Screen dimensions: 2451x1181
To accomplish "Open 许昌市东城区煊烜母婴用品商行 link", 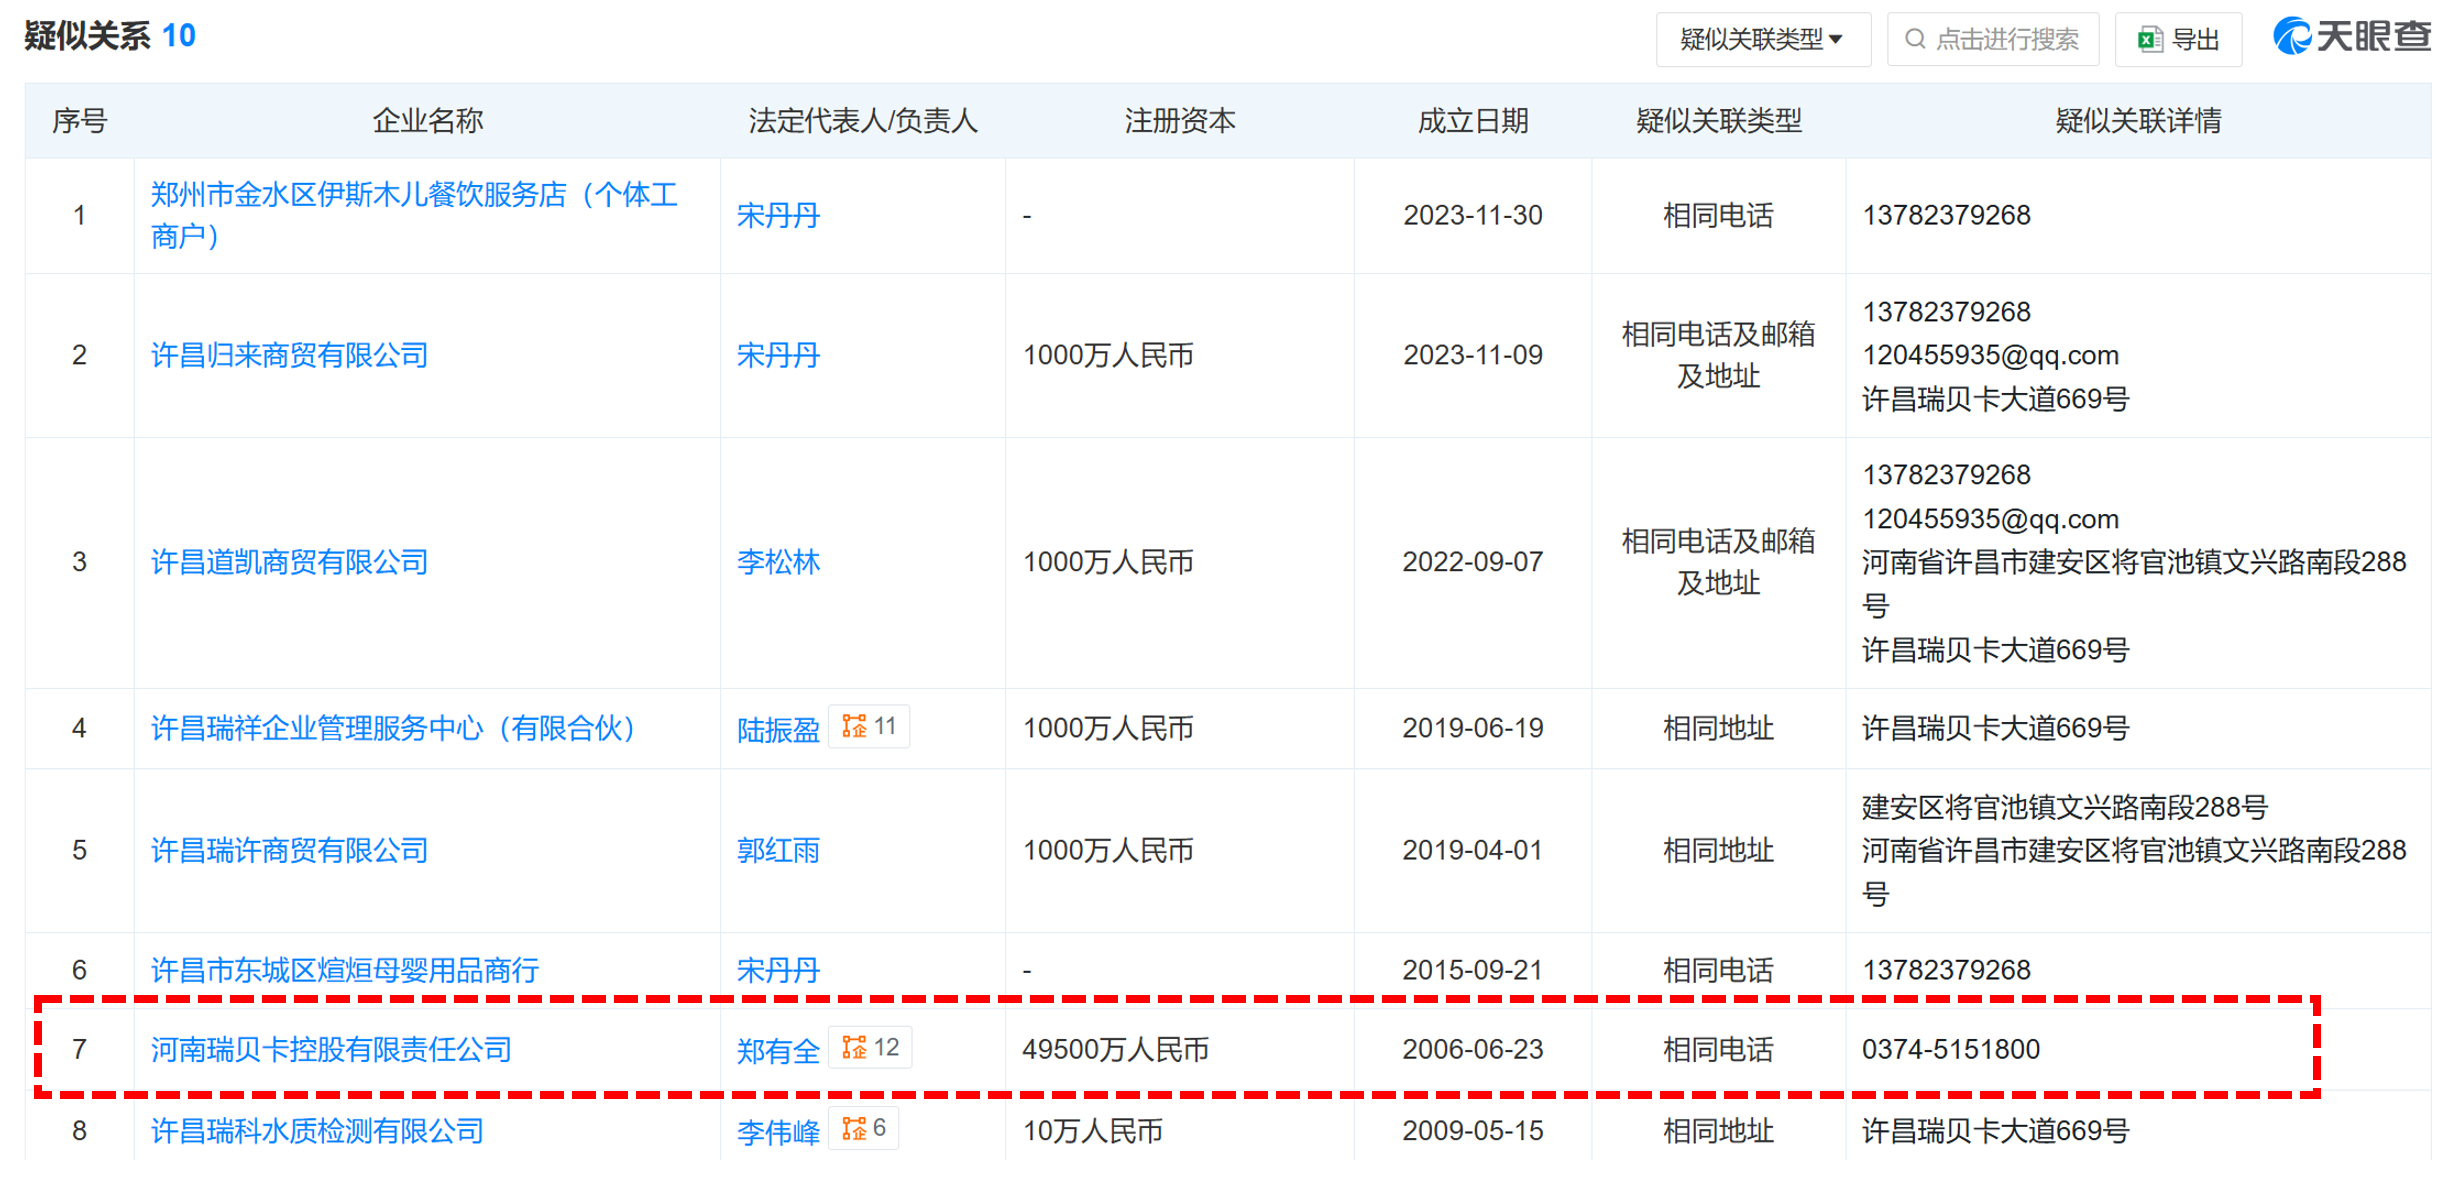I will pyautogui.click(x=344, y=970).
